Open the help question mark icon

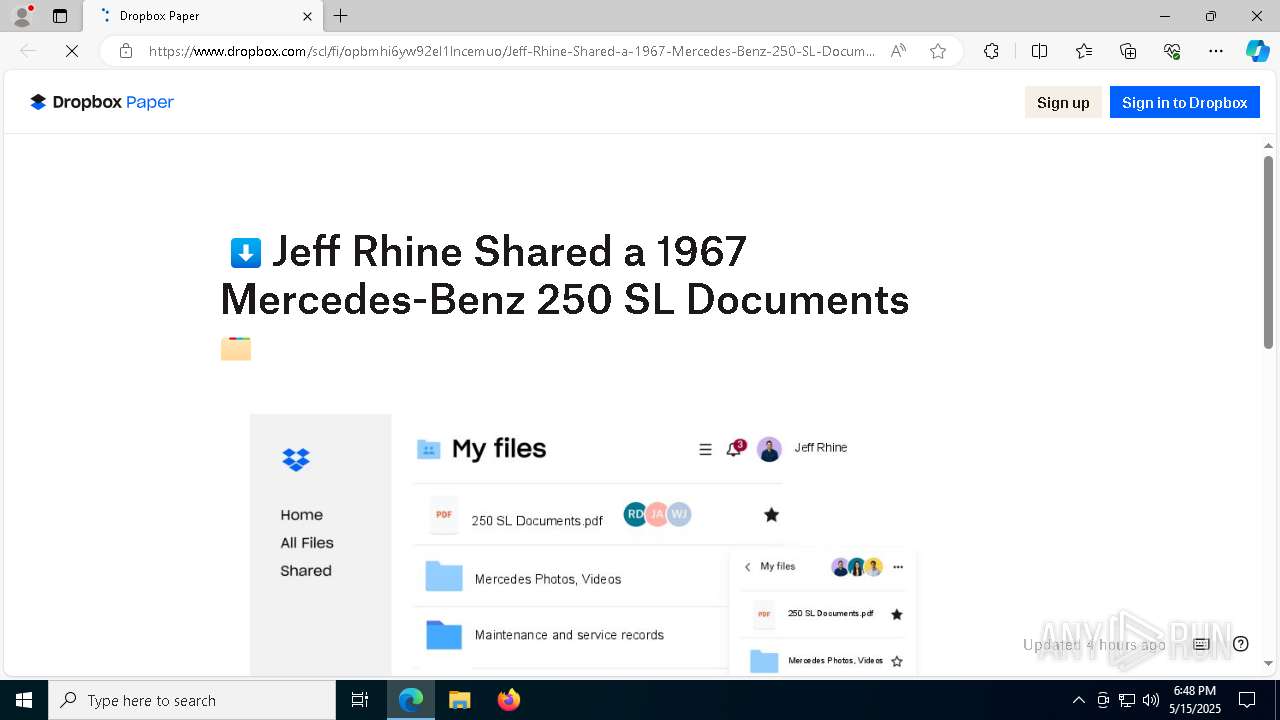[x=1241, y=644]
